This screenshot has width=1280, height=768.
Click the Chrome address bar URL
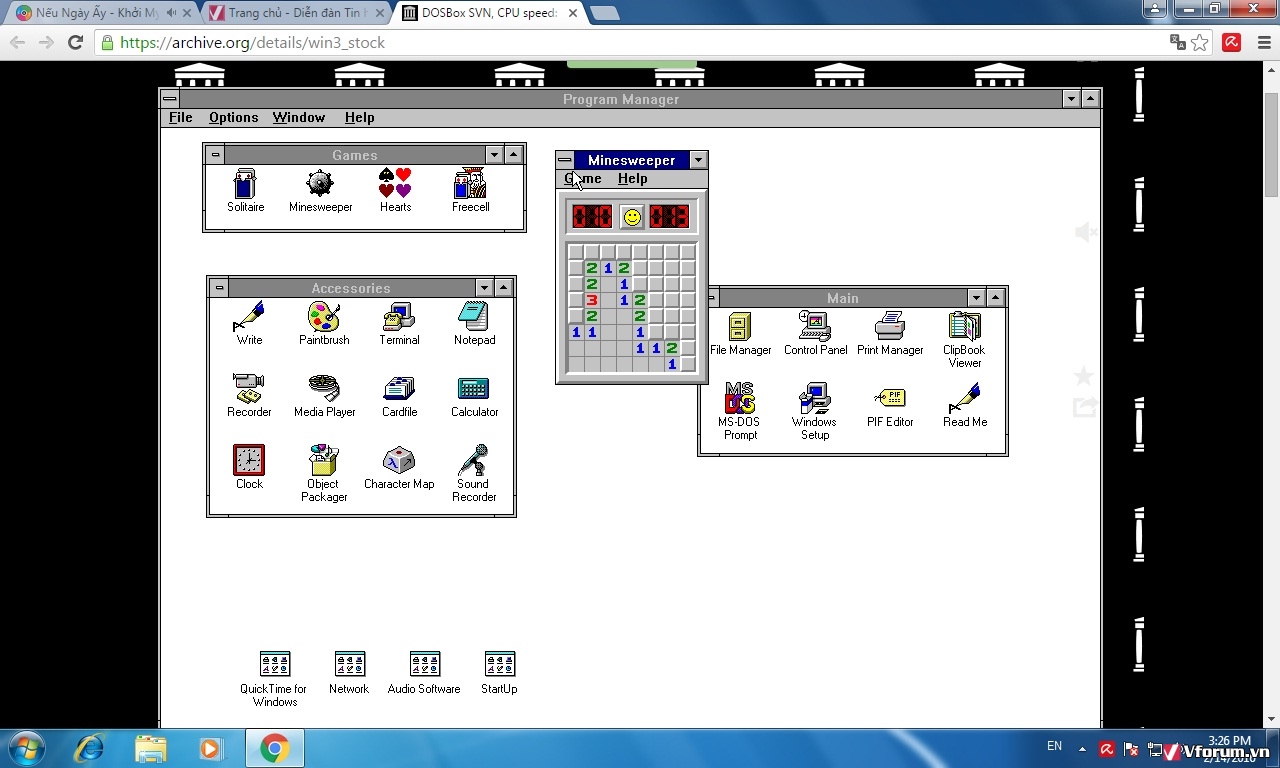pos(252,43)
